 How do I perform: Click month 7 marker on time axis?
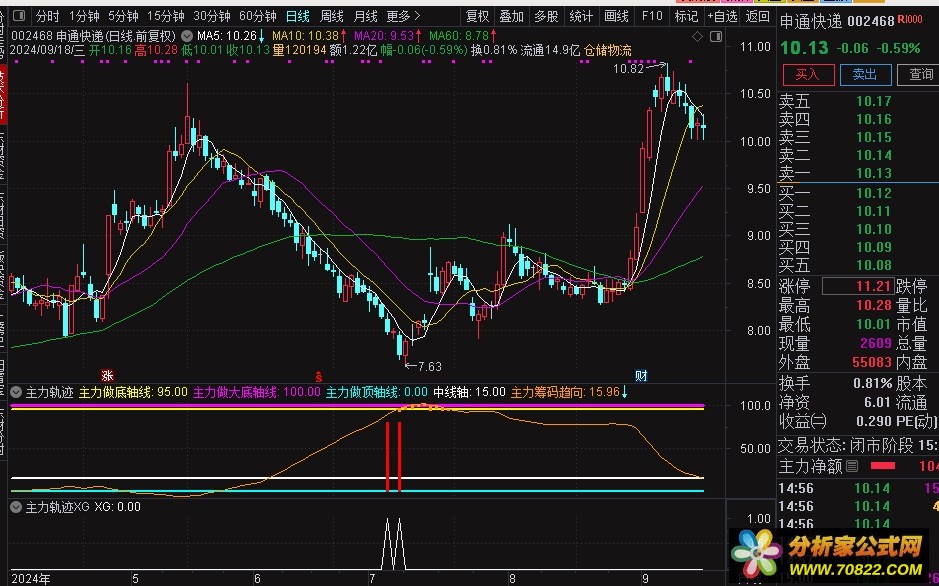point(372,579)
